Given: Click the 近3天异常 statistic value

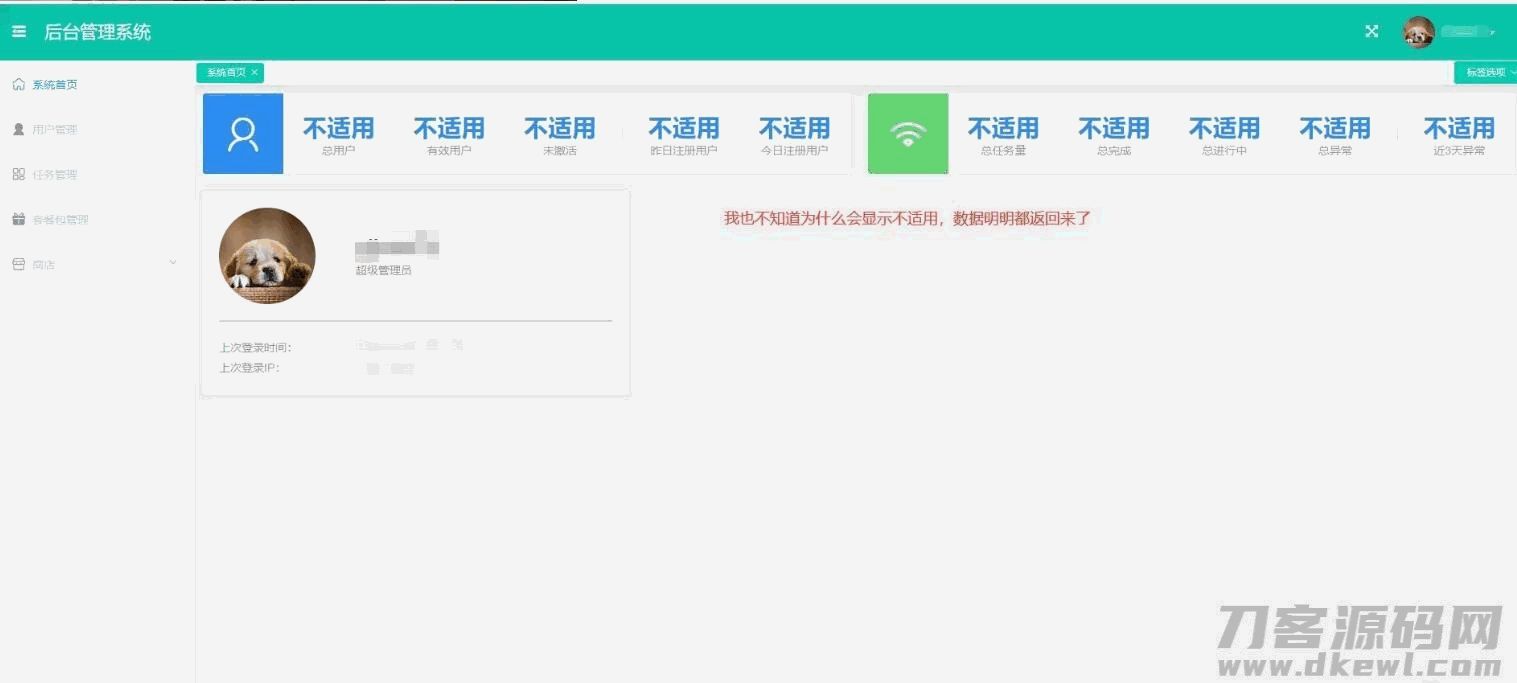Looking at the screenshot, I should (x=1458, y=129).
